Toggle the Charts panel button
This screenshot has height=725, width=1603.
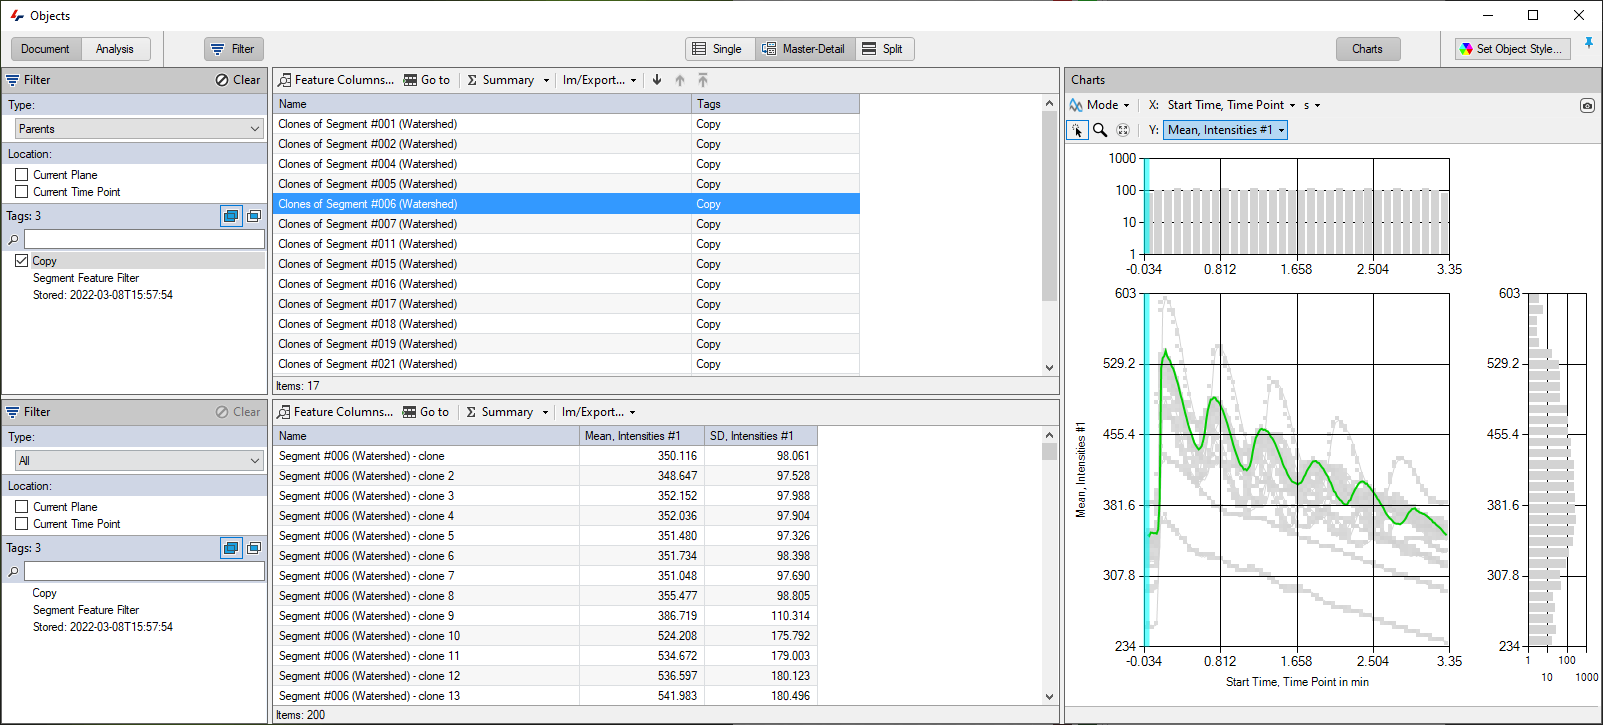click(1368, 49)
